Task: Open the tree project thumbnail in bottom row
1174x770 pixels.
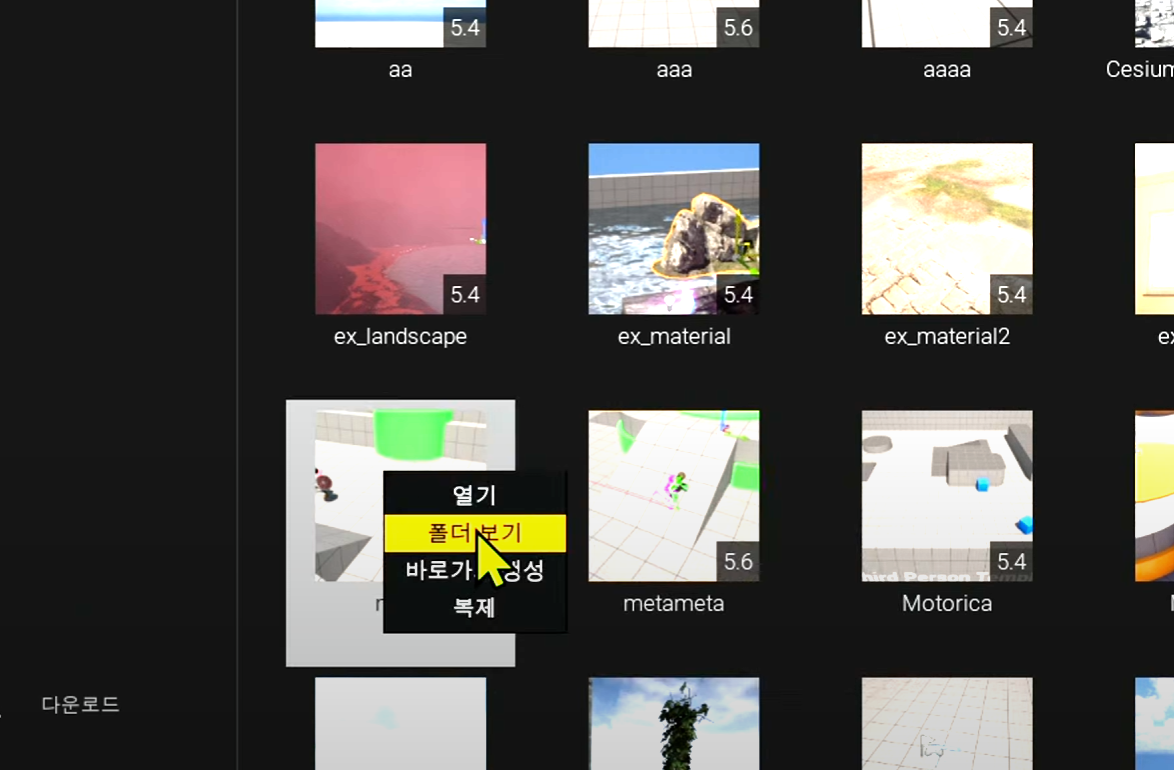Action: (x=674, y=724)
